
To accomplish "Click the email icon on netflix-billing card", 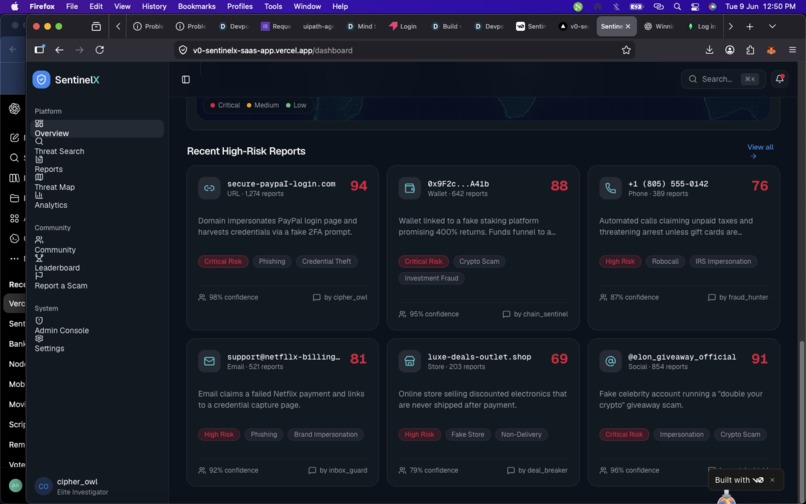I will click(209, 361).
